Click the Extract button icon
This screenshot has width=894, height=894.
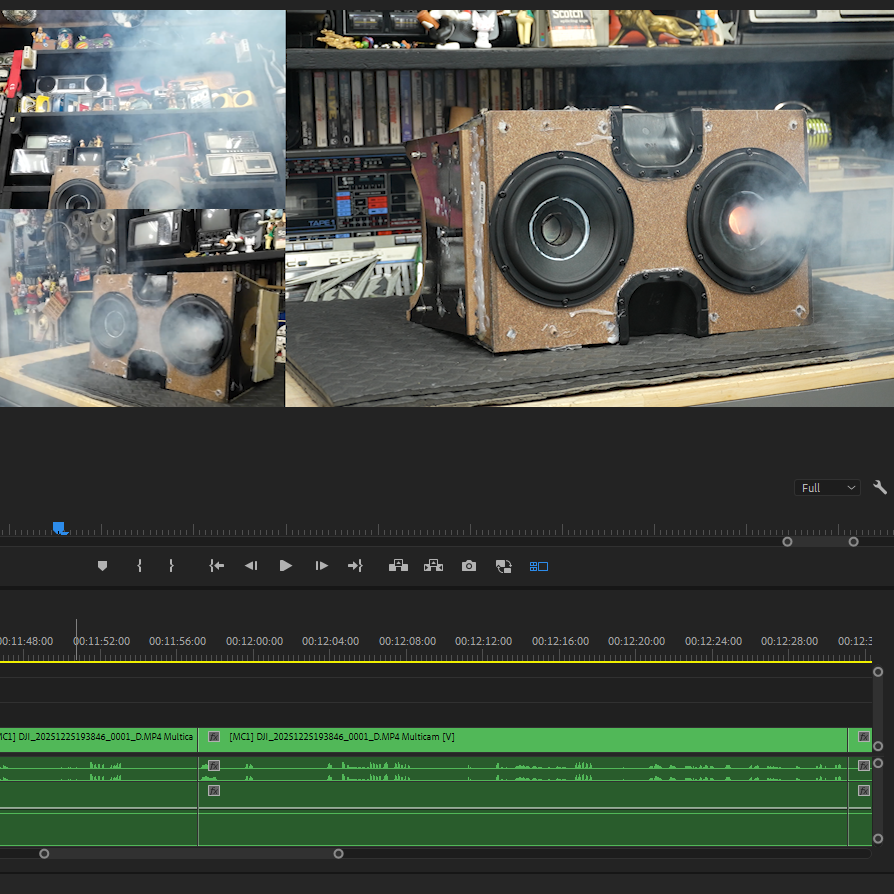(433, 566)
